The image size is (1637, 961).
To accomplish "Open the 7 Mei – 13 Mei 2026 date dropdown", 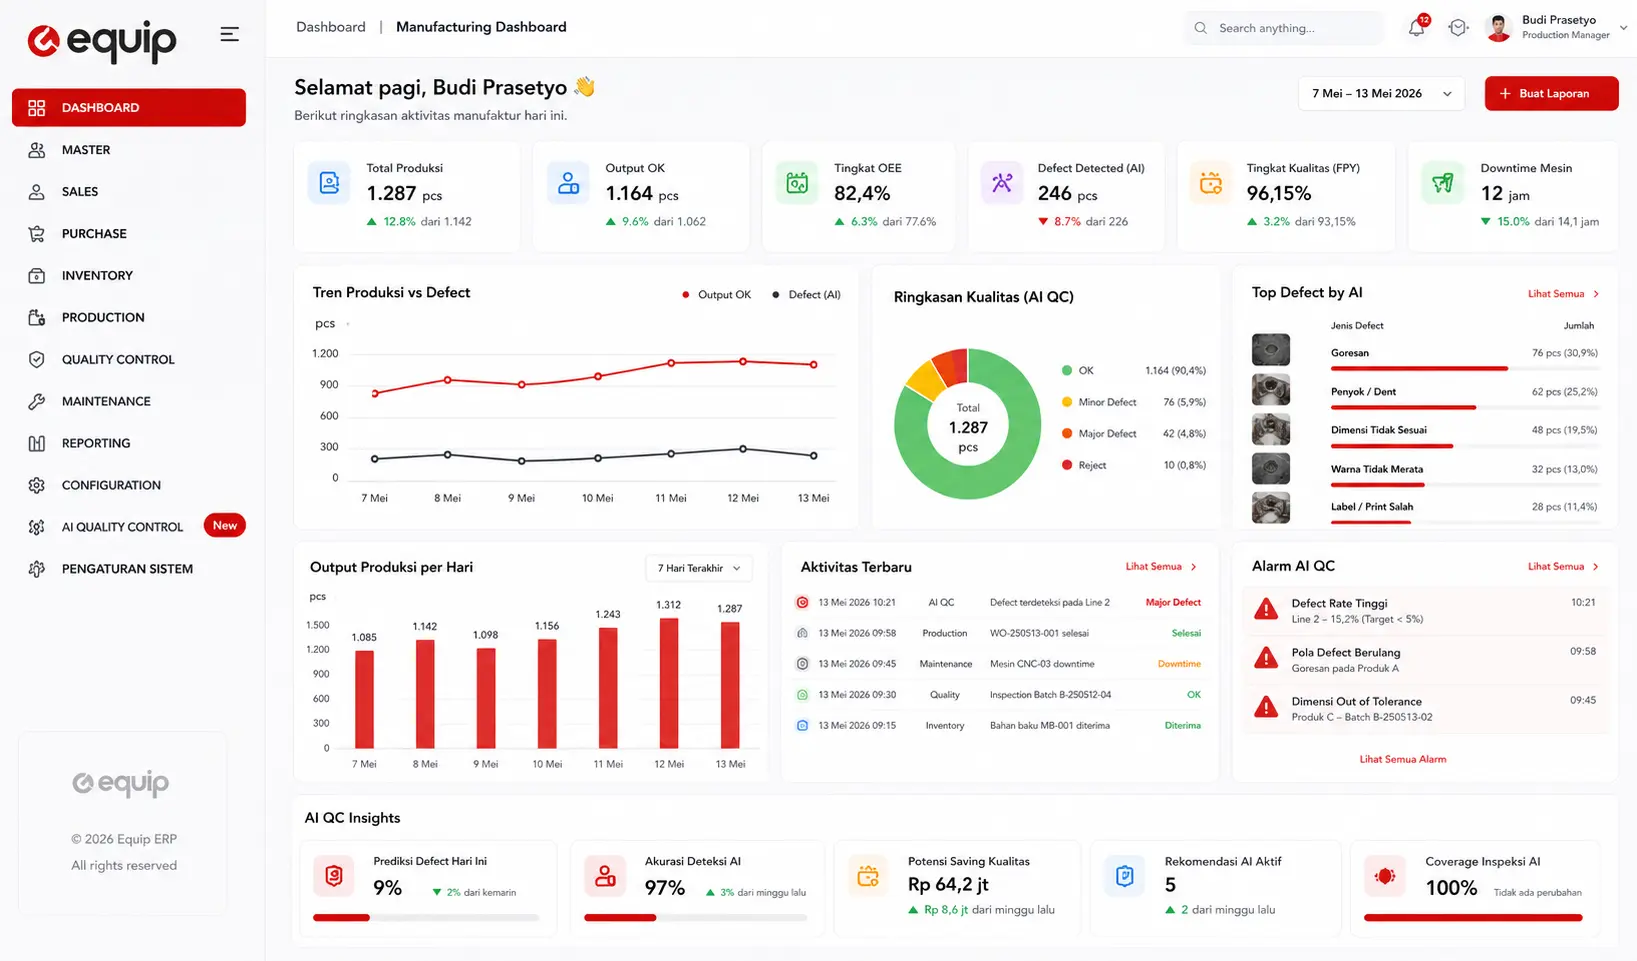I will 1381,93.
